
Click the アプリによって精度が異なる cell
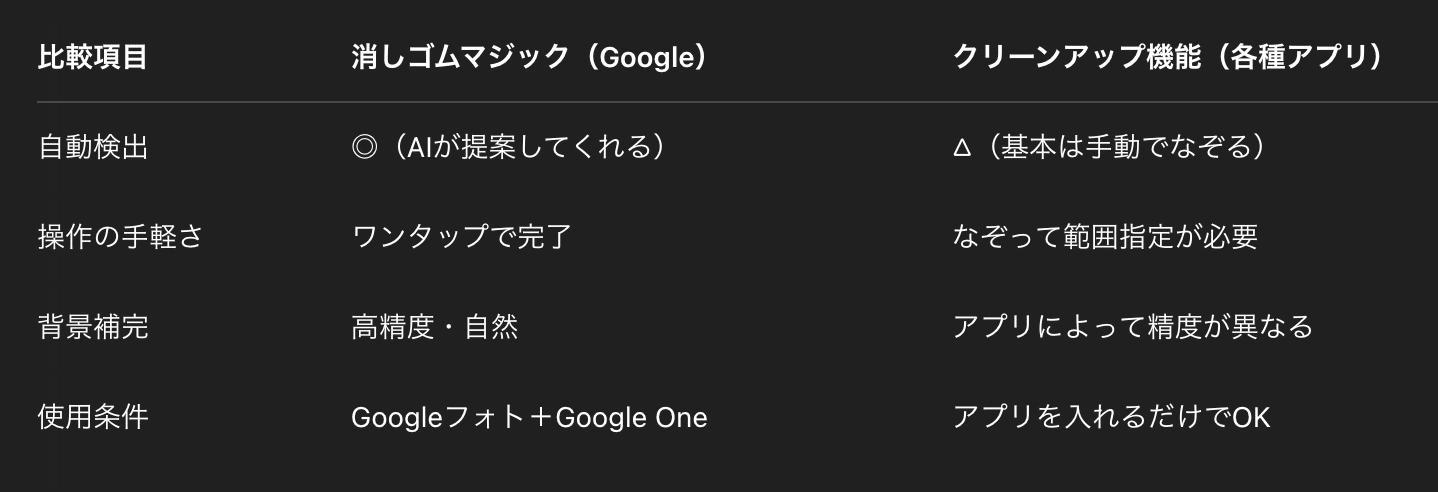point(1132,326)
